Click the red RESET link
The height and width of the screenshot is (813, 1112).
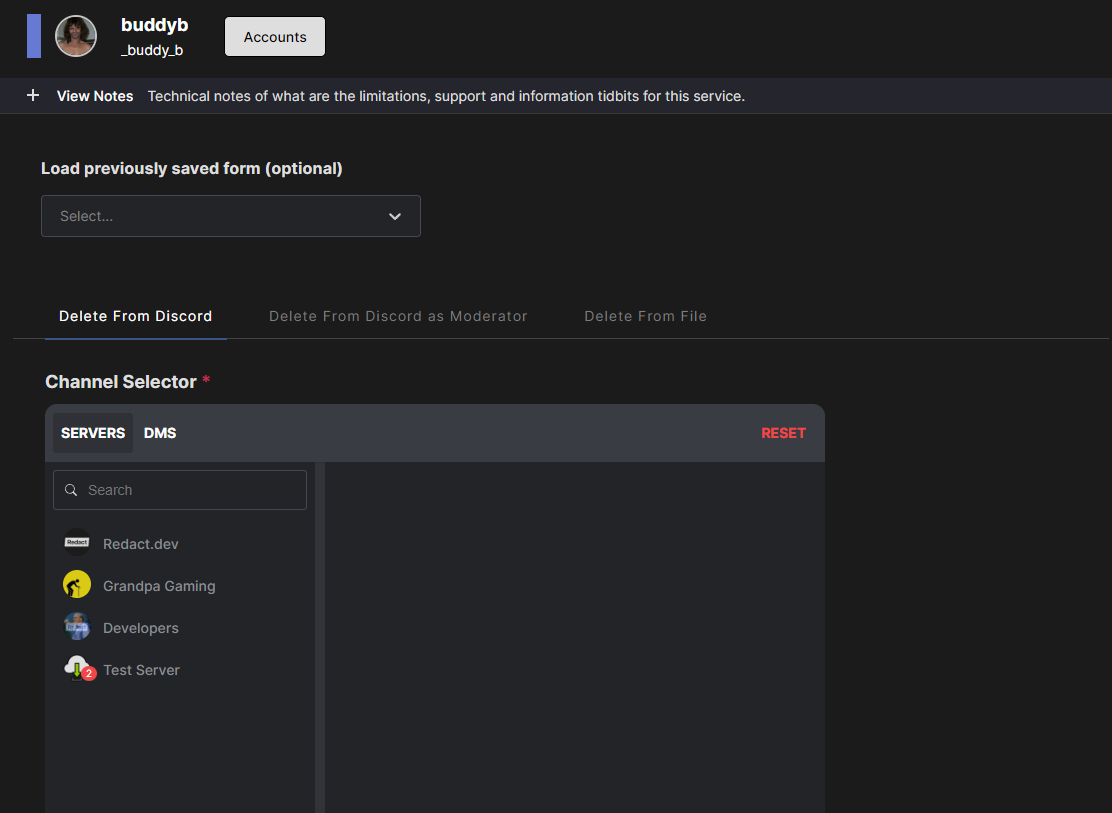click(x=784, y=433)
